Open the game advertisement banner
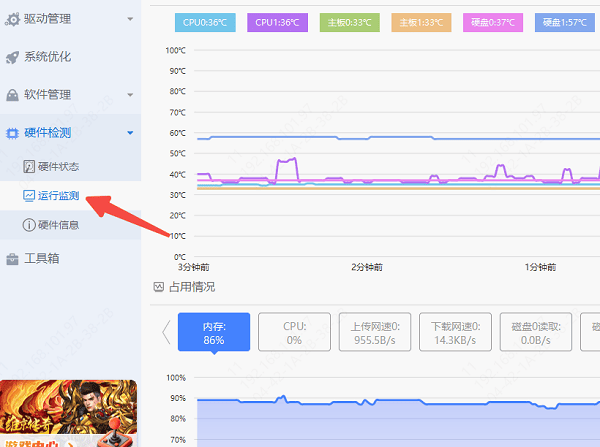 pyautogui.click(x=68, y=412)
